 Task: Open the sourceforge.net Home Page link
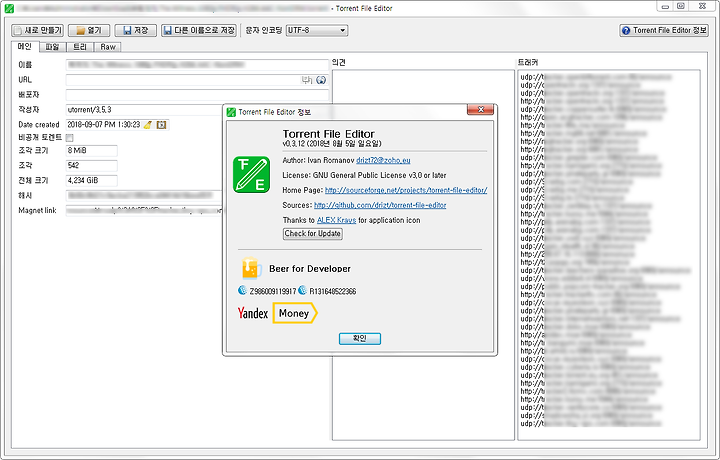pos(406,190)
